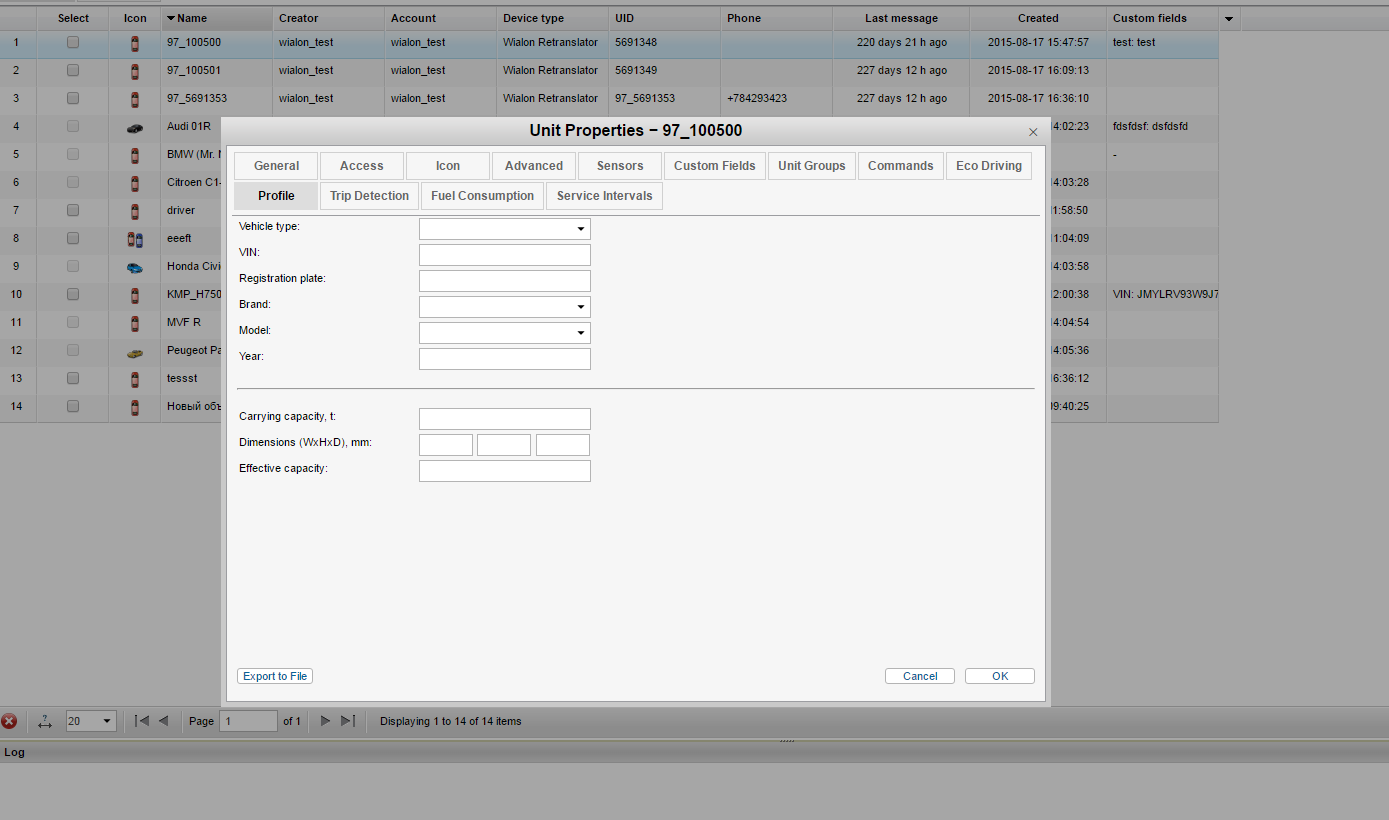Click the red delete icon in bottom toolbar
1389x820 pixels.
pyautogui.click(x=9, y=721)
